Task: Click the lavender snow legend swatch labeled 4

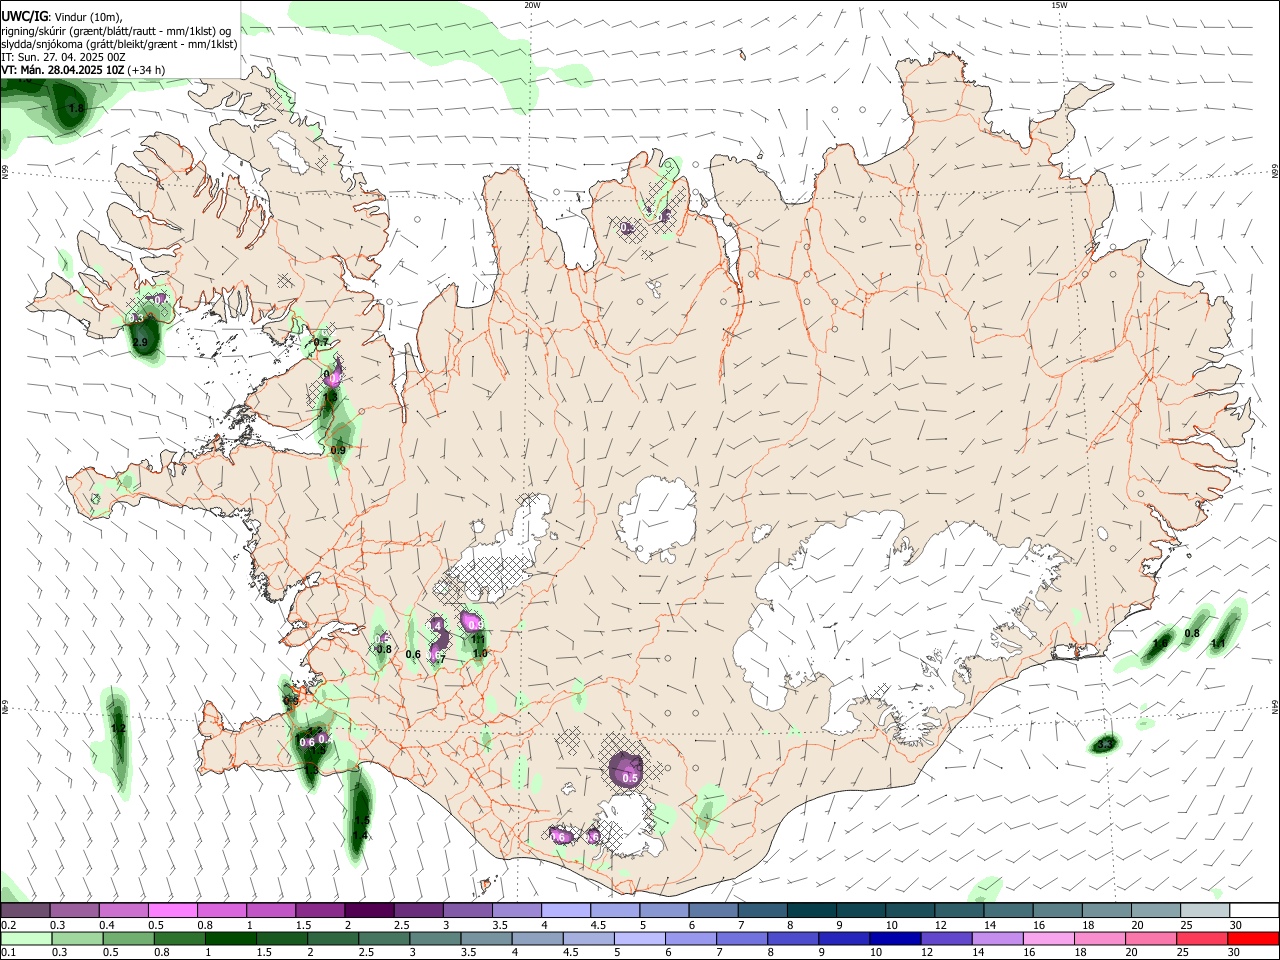Action: click(x=565, y=910)
